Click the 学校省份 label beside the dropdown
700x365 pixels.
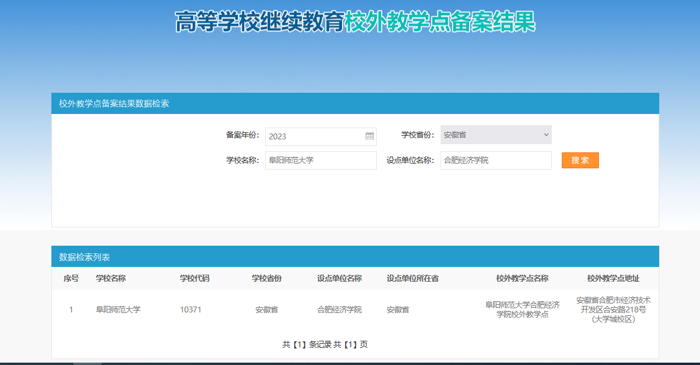[x=417, y=135]
